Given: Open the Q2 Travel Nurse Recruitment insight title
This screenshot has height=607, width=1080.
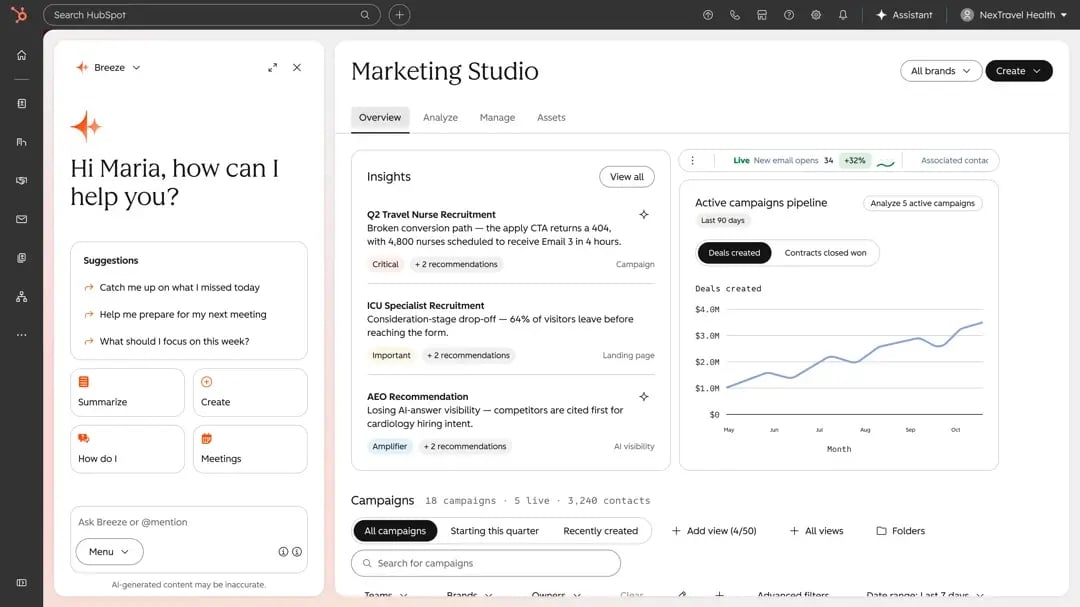Looking at the screenshot, I should (431, 214).
